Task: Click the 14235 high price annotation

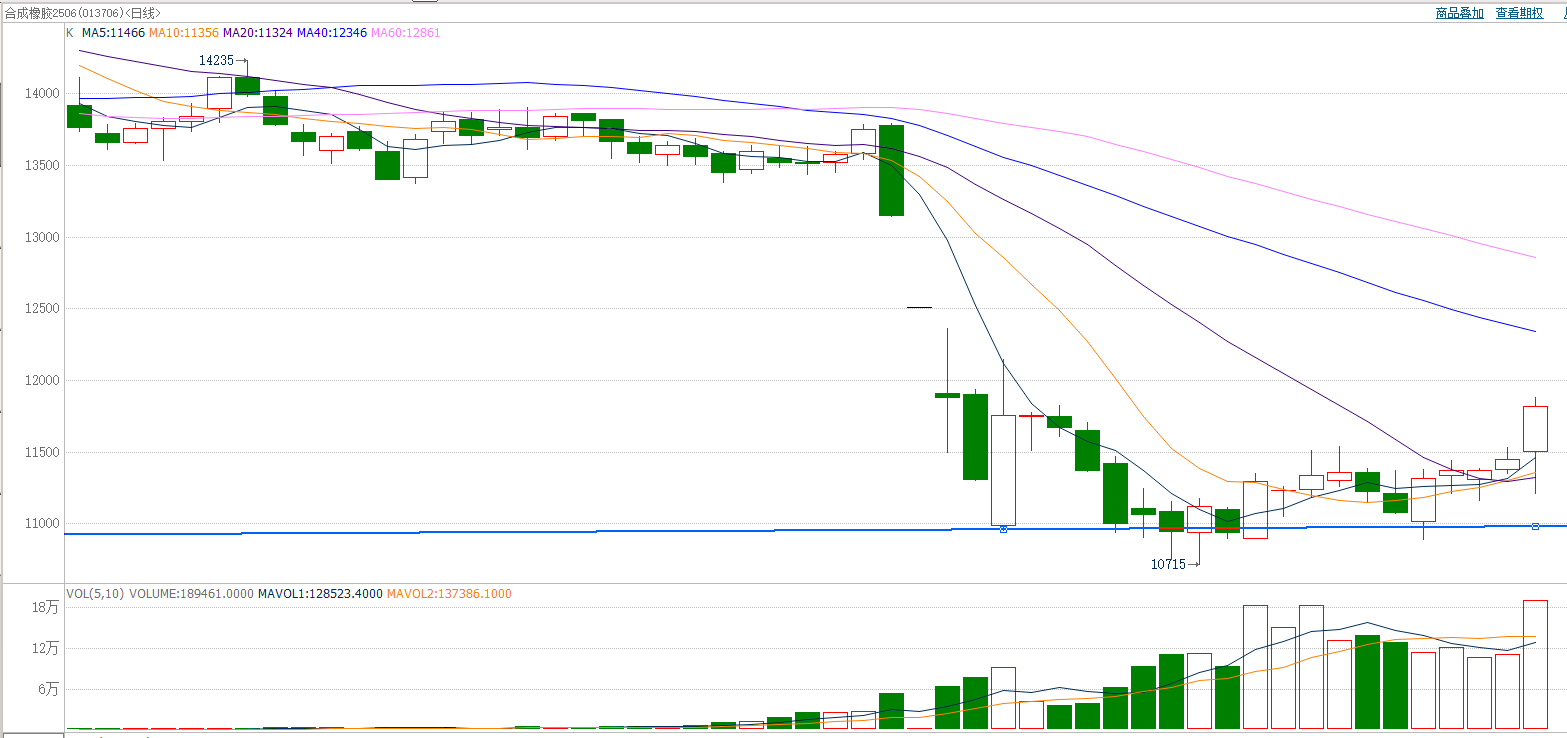Action: click(216, 61)
